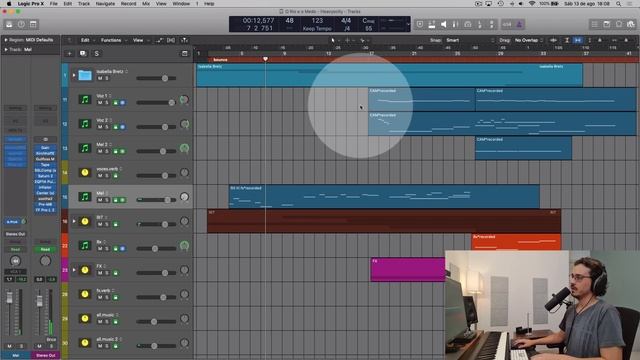Toggle record enable on the Voz 1 track
This screenshot has height=360, width=640.
(116, 102)
